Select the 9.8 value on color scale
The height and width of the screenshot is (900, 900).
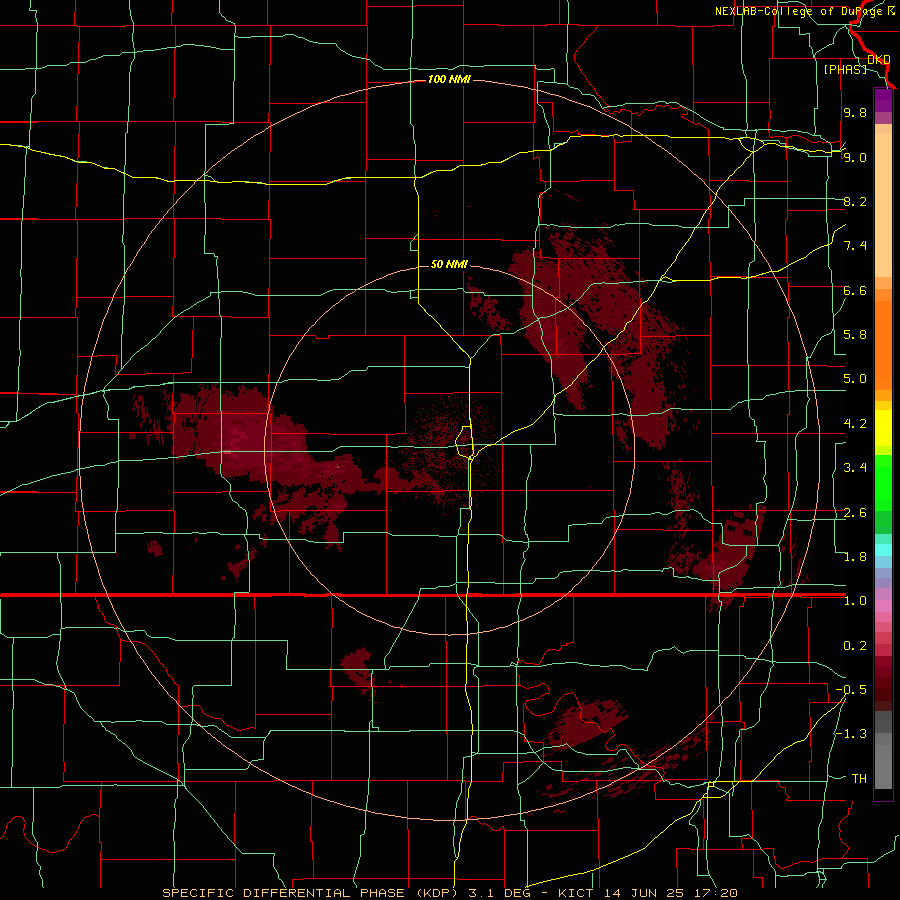point(855,112)
